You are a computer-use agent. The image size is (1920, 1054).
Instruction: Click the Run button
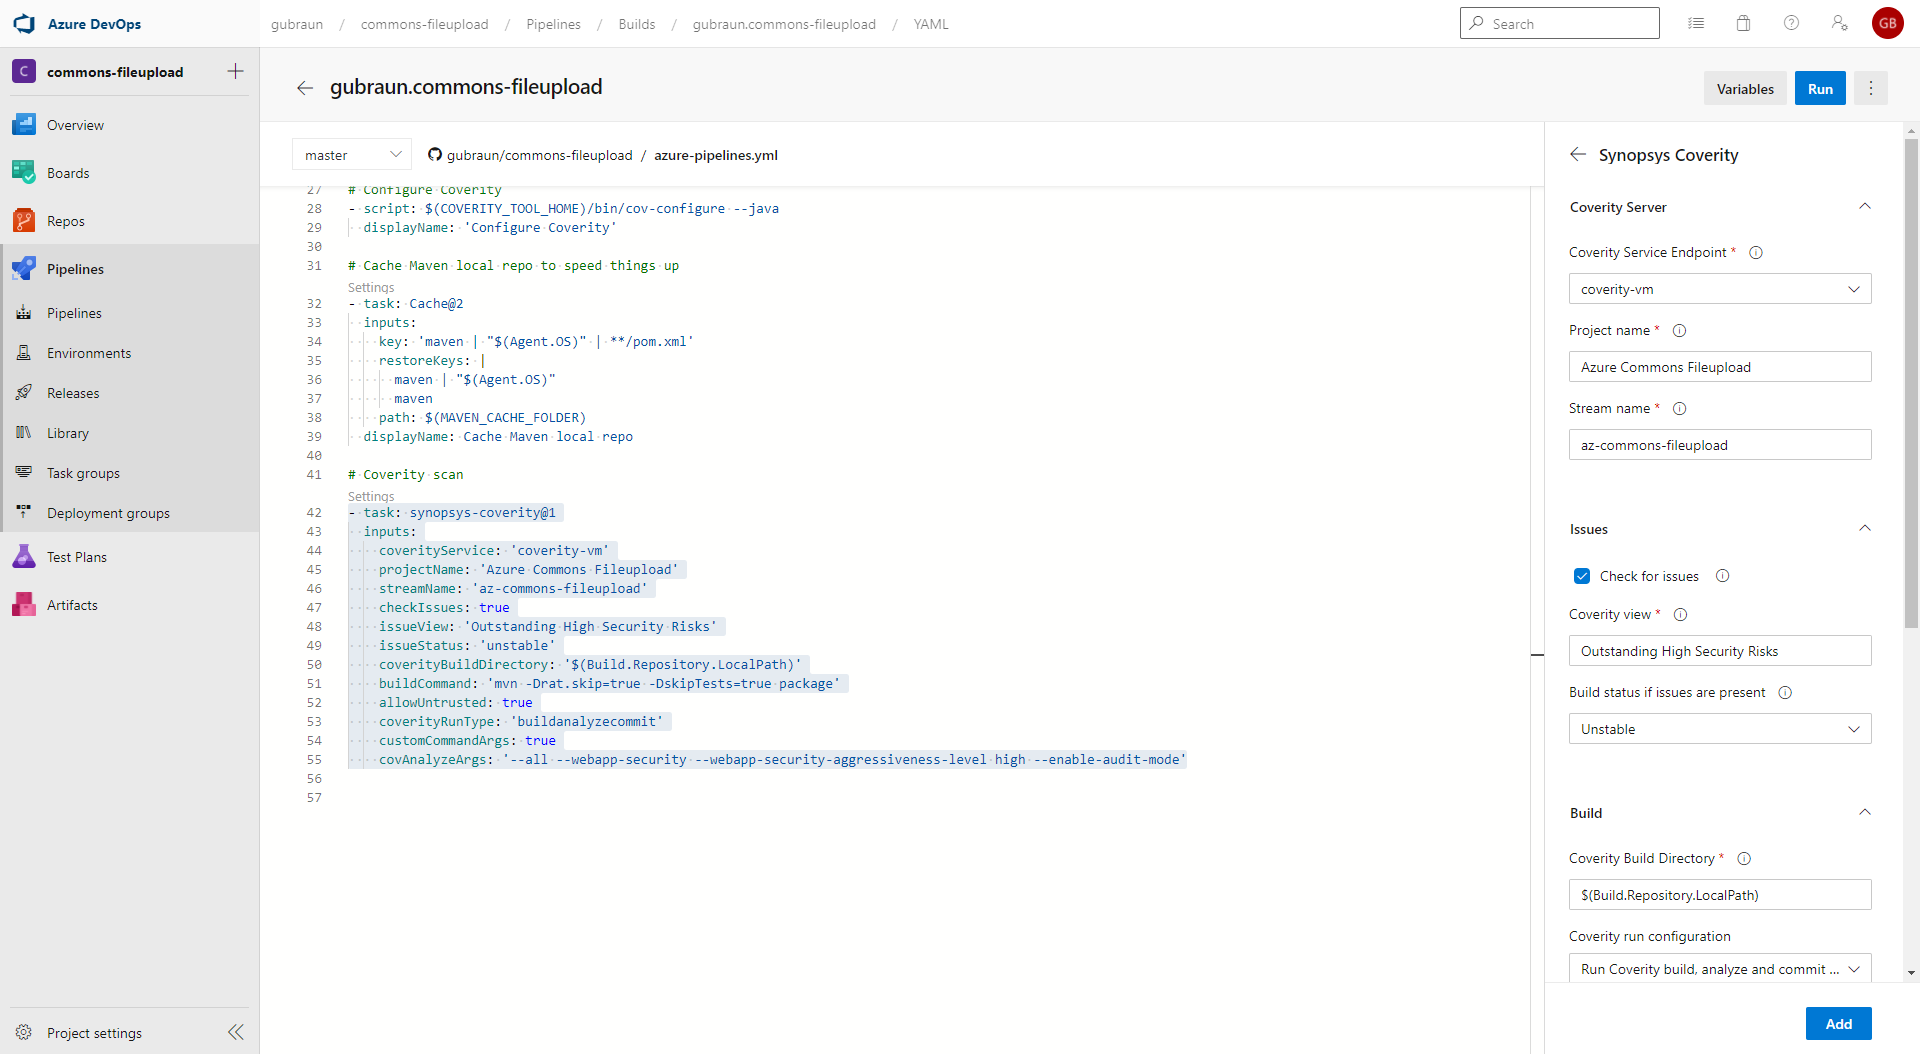(x=1819, y=89)
